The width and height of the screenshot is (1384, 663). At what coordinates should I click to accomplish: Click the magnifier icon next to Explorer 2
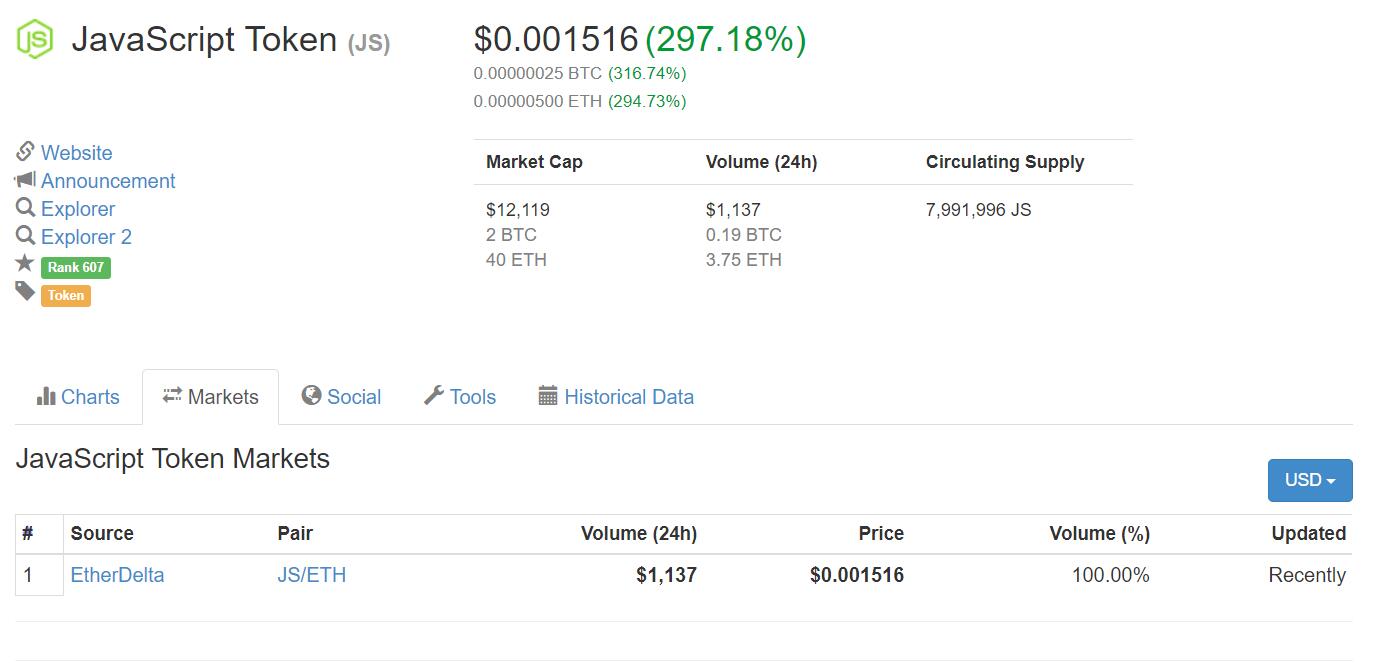click(x=25, y=236)
